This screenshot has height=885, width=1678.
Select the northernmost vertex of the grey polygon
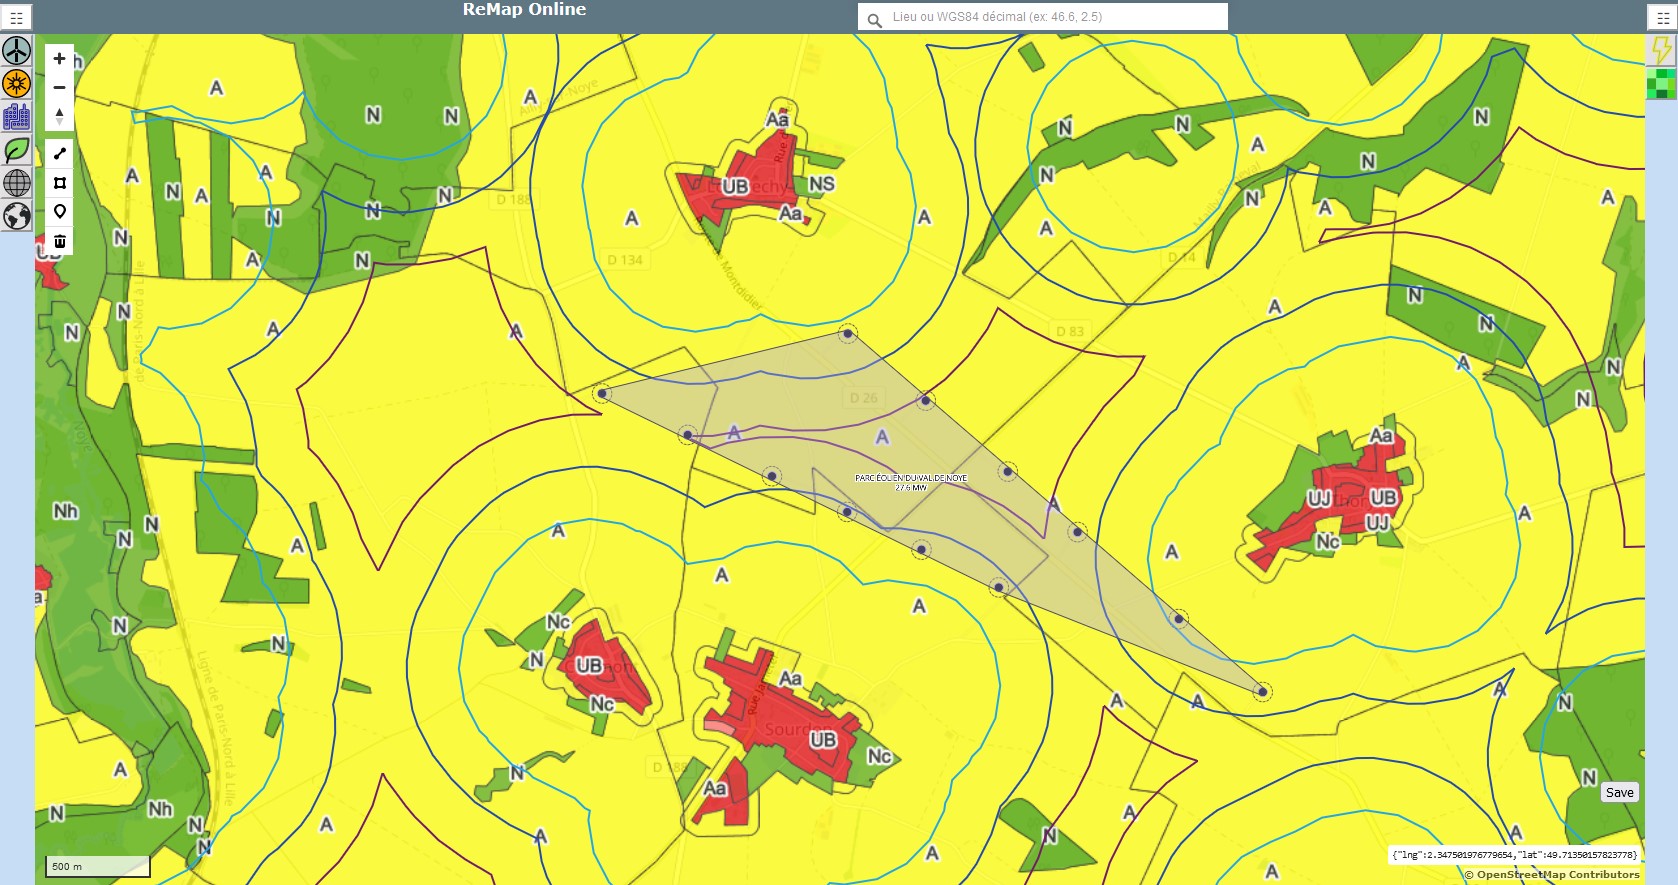tap(847, 334)
